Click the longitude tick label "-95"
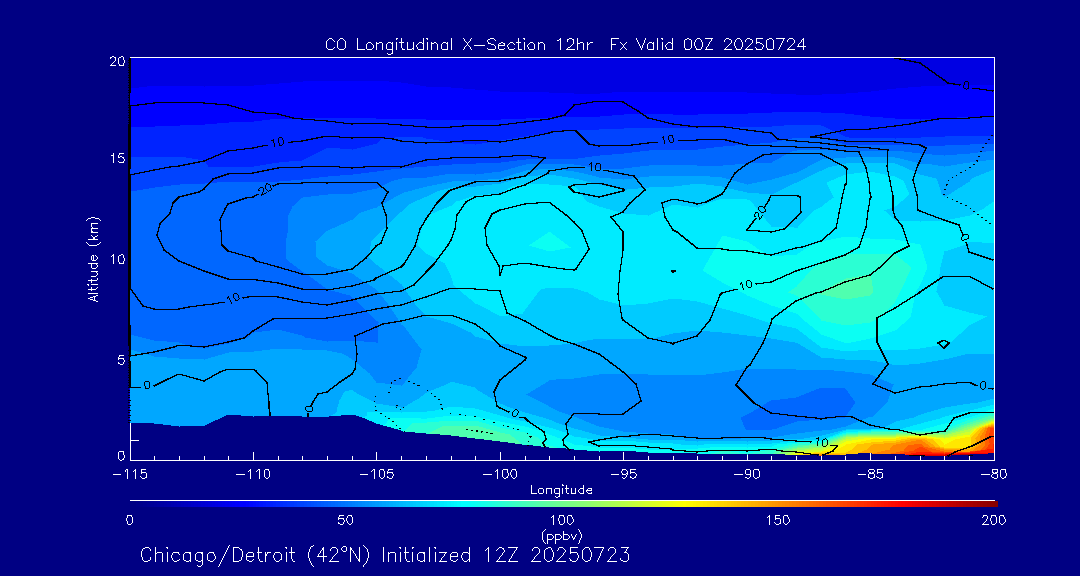 623,475
